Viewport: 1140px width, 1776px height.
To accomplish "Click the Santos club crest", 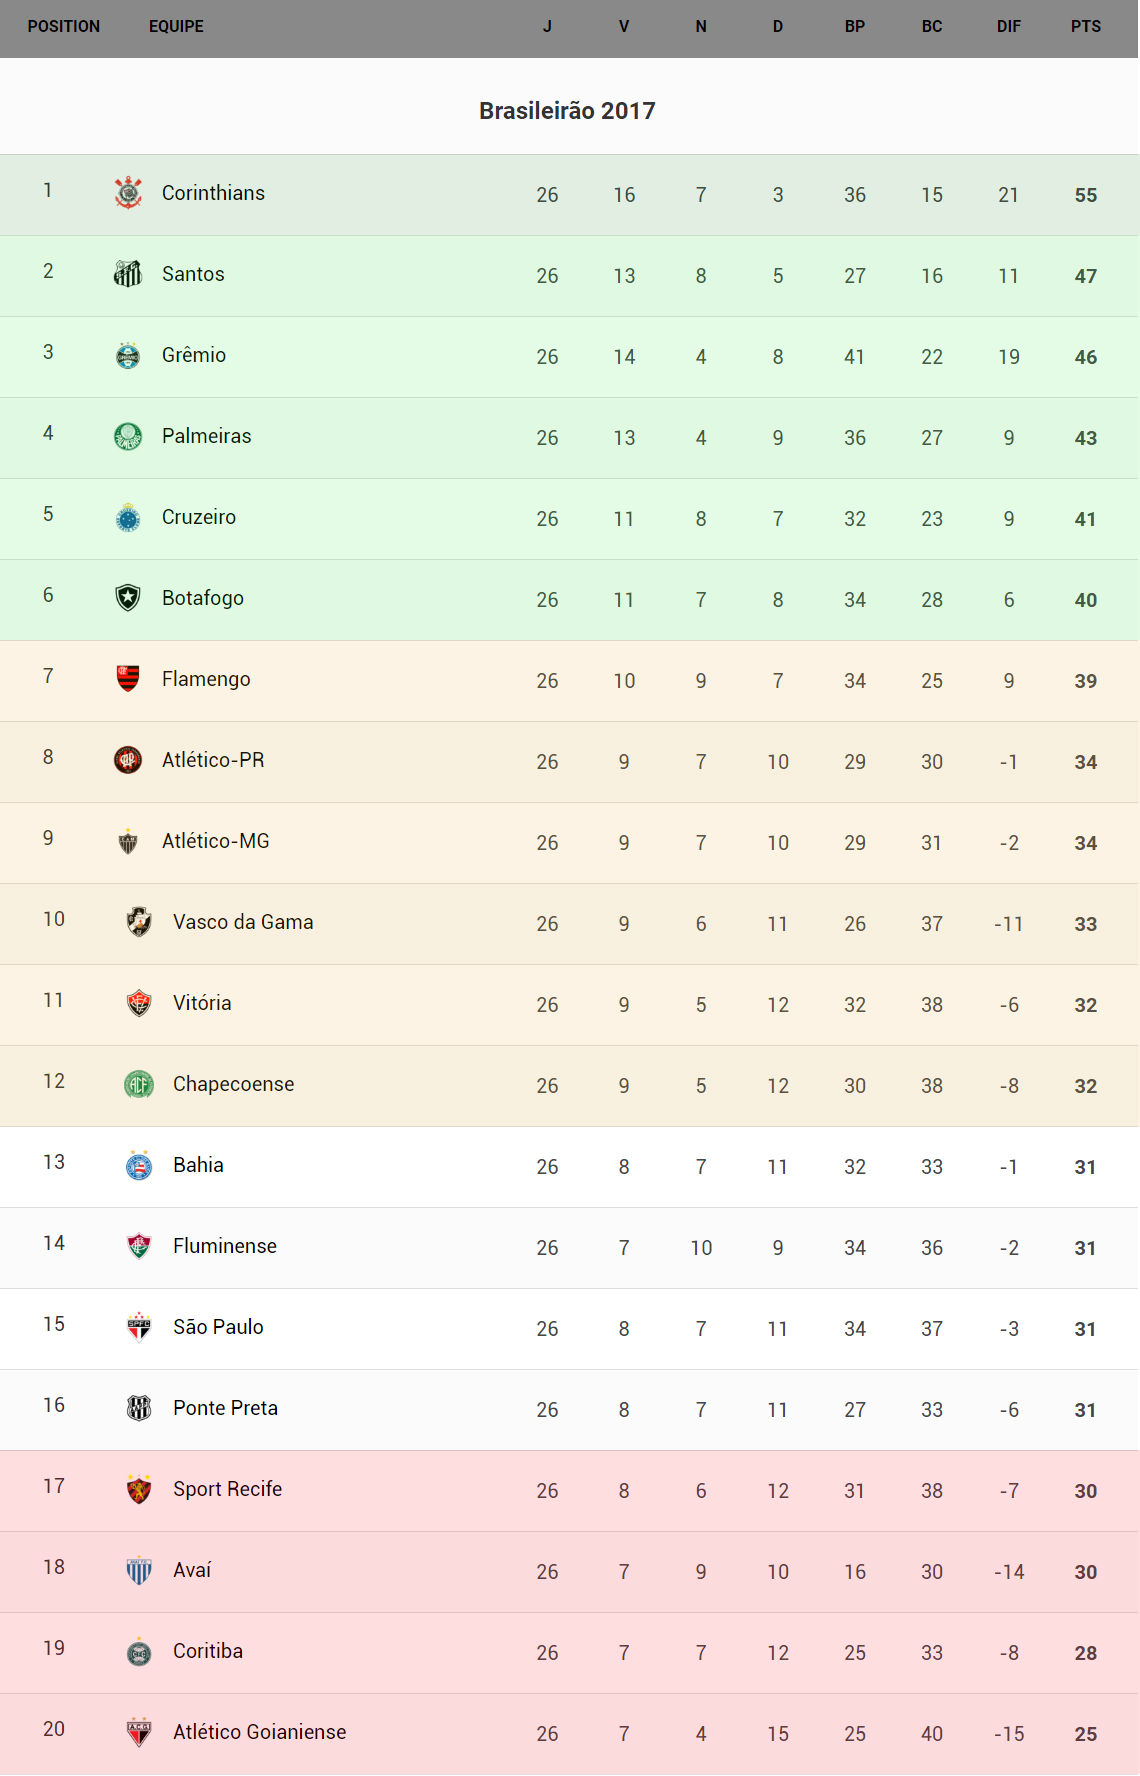I will coord(128,274).
